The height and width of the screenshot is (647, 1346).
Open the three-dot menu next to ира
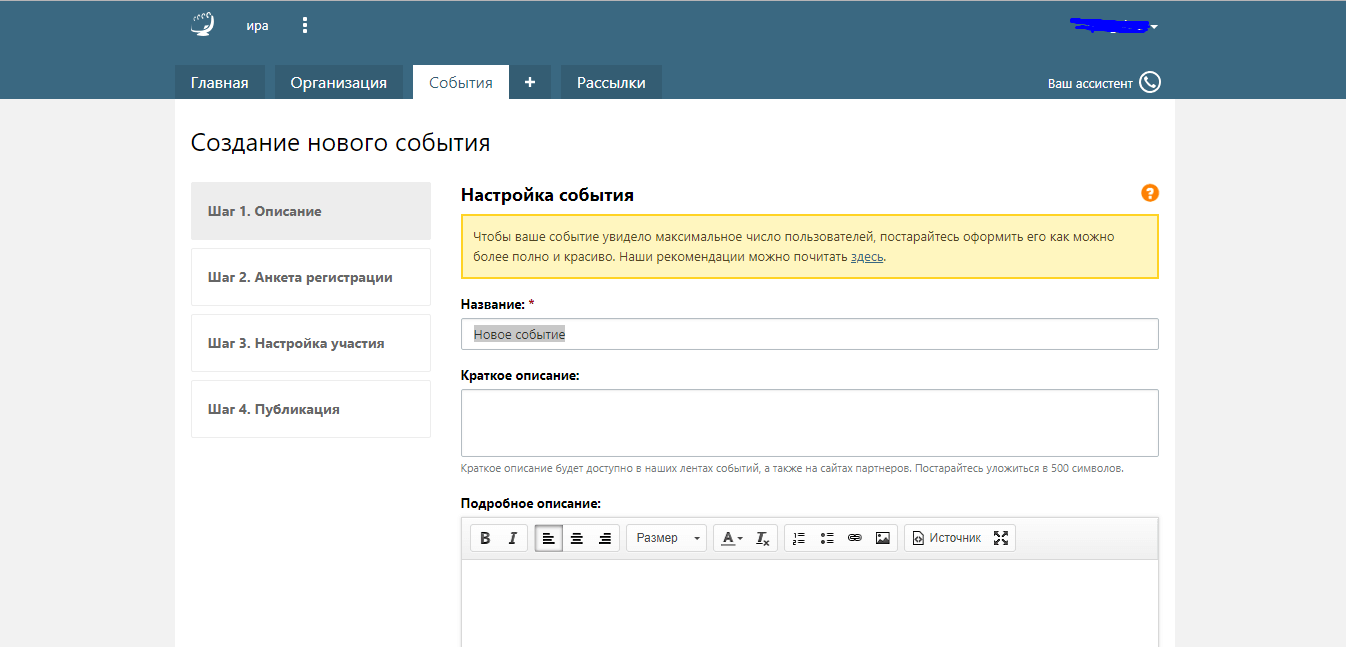[x=305, y=26]
